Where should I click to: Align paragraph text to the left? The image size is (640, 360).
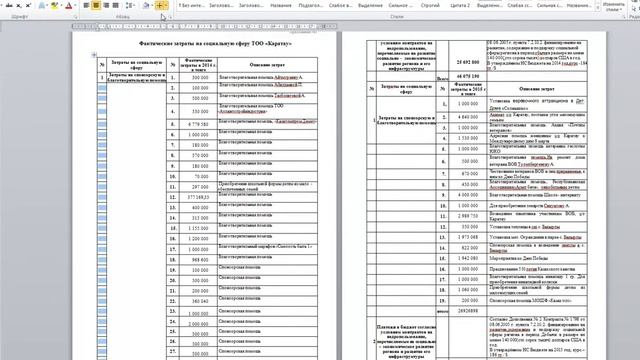tap(86, 5)
